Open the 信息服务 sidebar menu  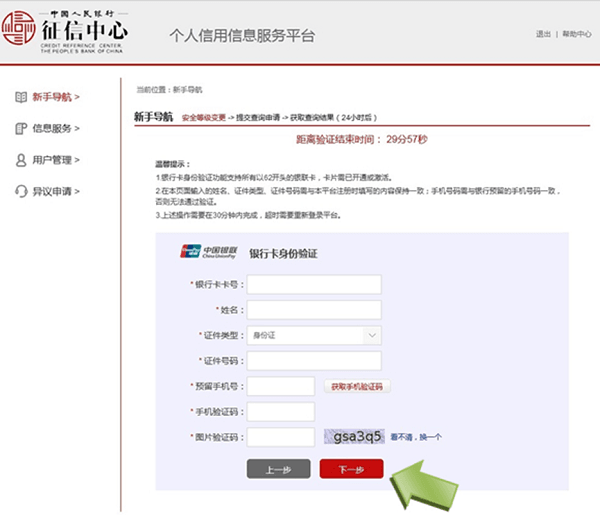pos(56,129)
